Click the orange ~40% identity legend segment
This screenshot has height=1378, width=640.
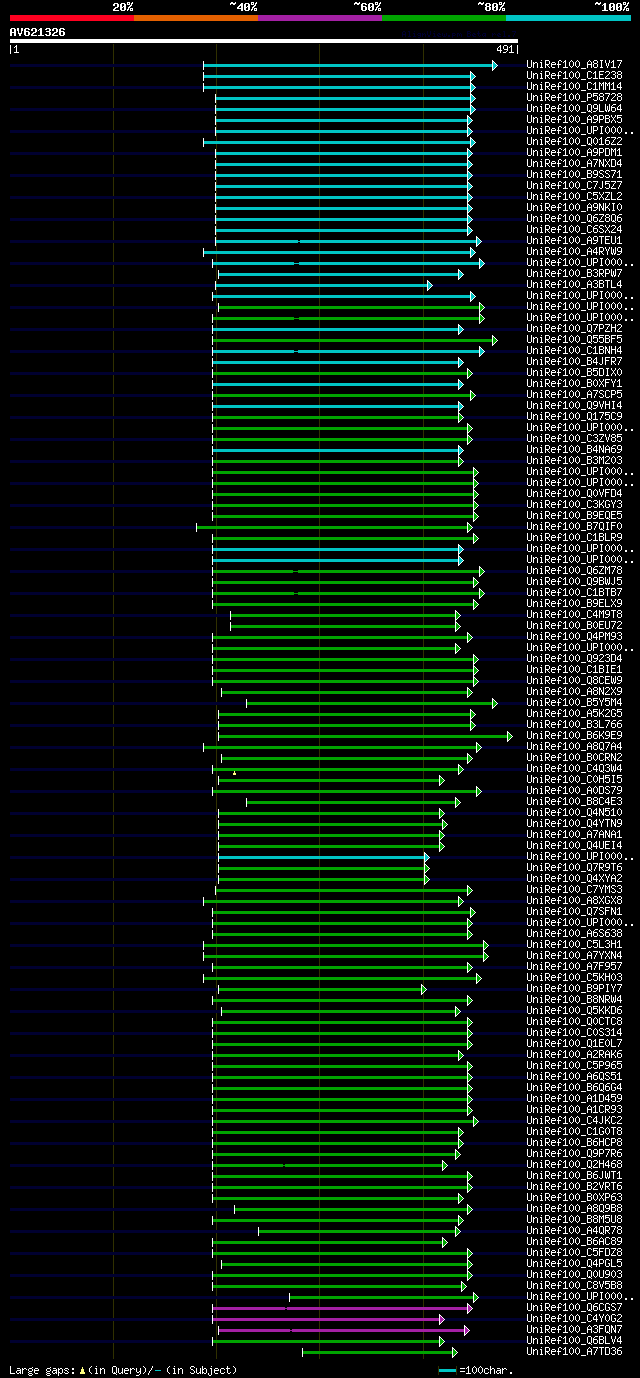pos(195,18)
